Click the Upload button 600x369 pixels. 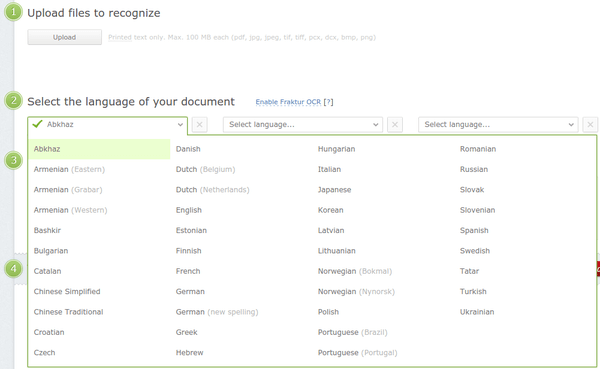pyautogui.click(x=64, y=37)
